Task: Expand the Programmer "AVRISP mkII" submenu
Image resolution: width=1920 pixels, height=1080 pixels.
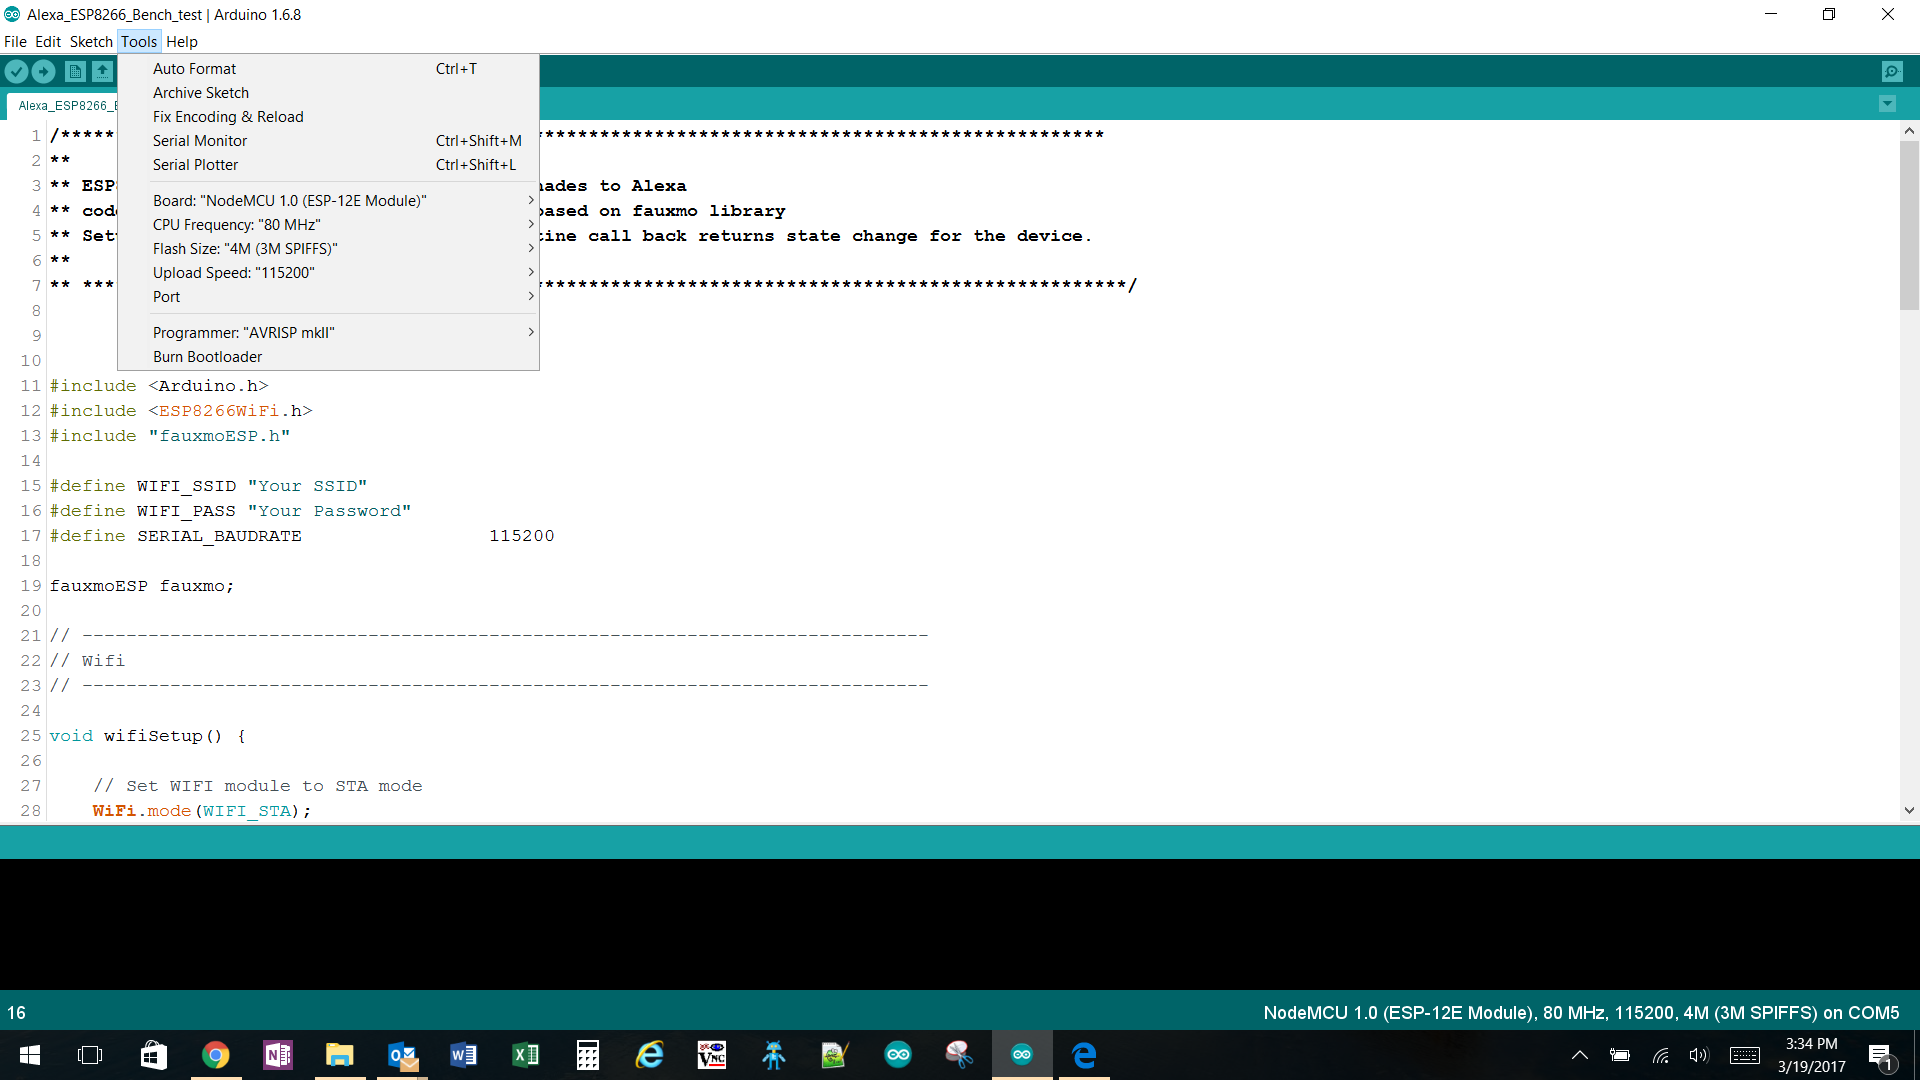Action: tap(243, 332)
